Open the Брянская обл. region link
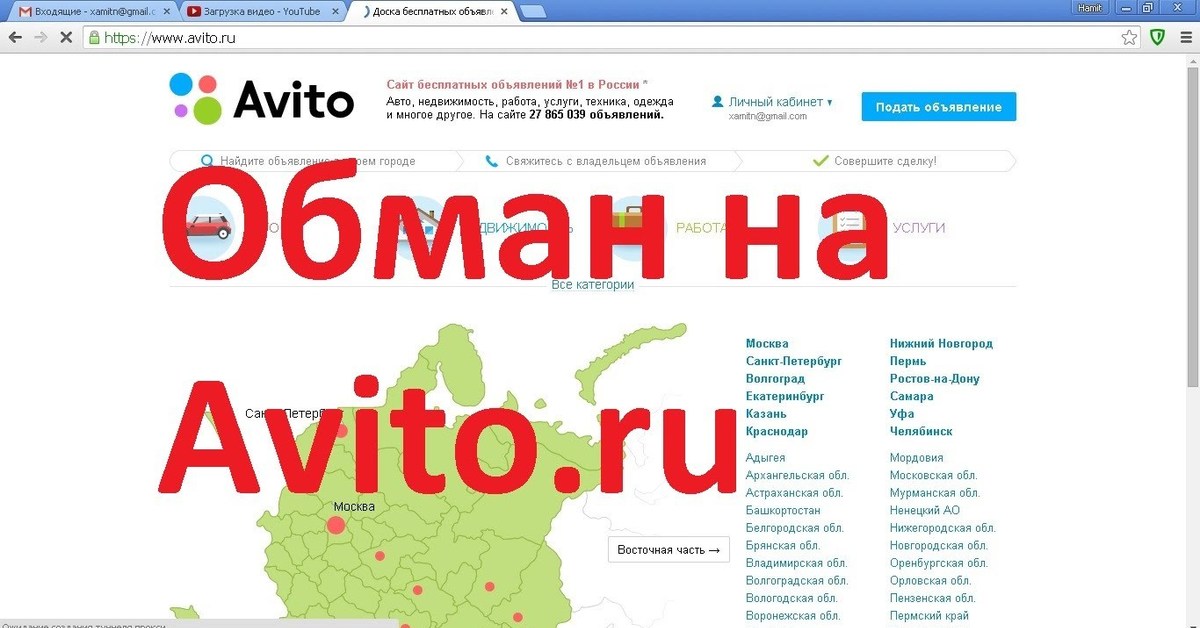The image size is (1200, 628). click(783, 545)
